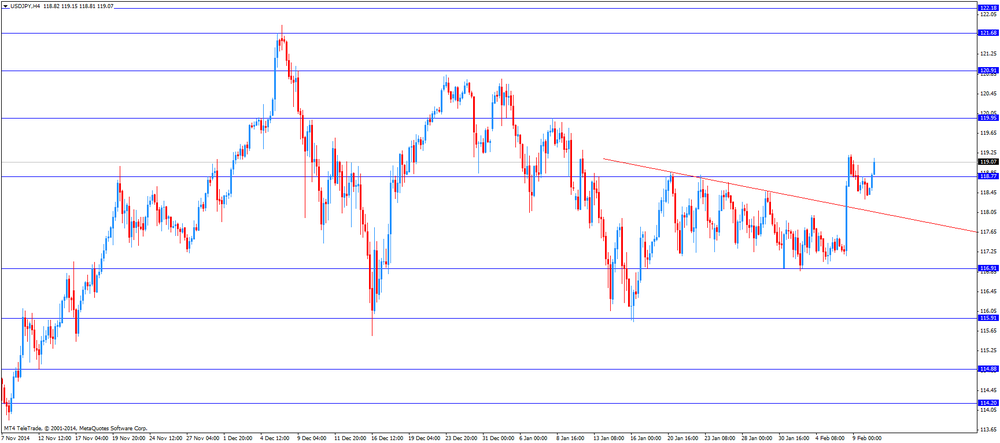1000x443 pixels.
Task: Select the 114.88 horizontal level price label
Action: pyautogui.click(x=987, y=369)
